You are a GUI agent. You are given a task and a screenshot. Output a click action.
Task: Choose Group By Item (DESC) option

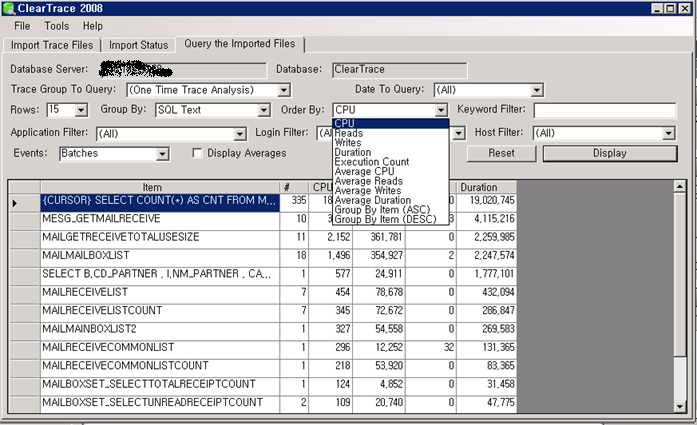point(391,219)
